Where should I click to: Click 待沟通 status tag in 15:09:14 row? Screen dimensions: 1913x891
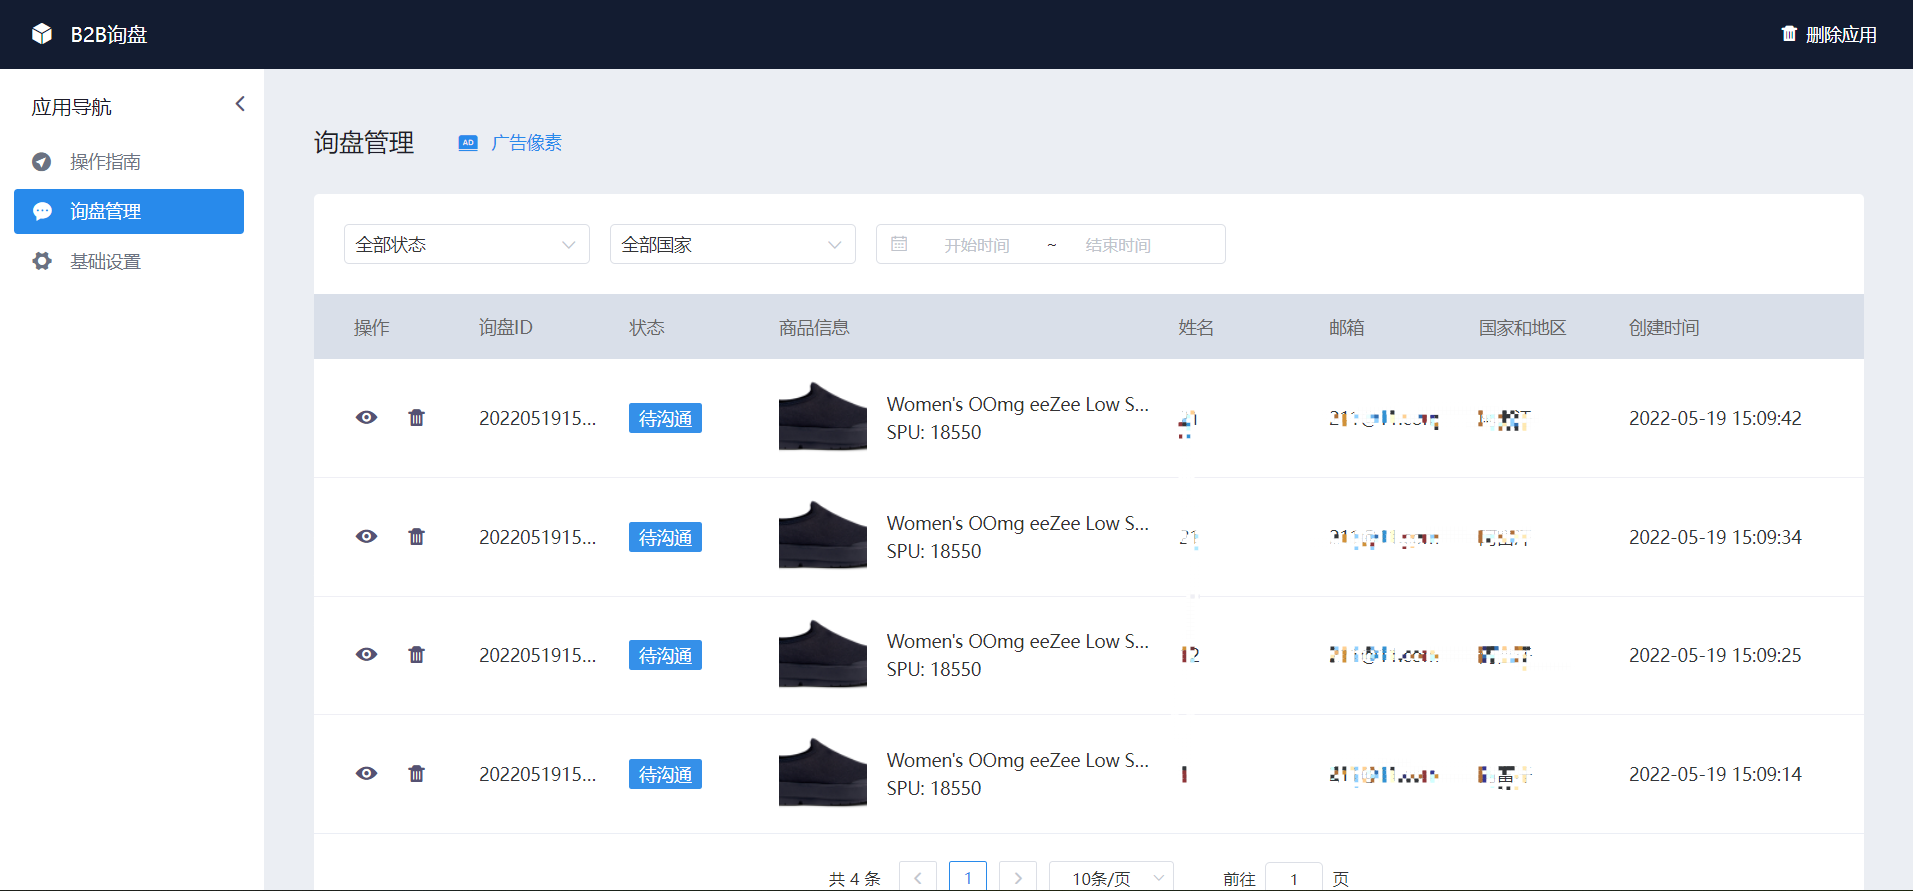click(x=665, y=774)
